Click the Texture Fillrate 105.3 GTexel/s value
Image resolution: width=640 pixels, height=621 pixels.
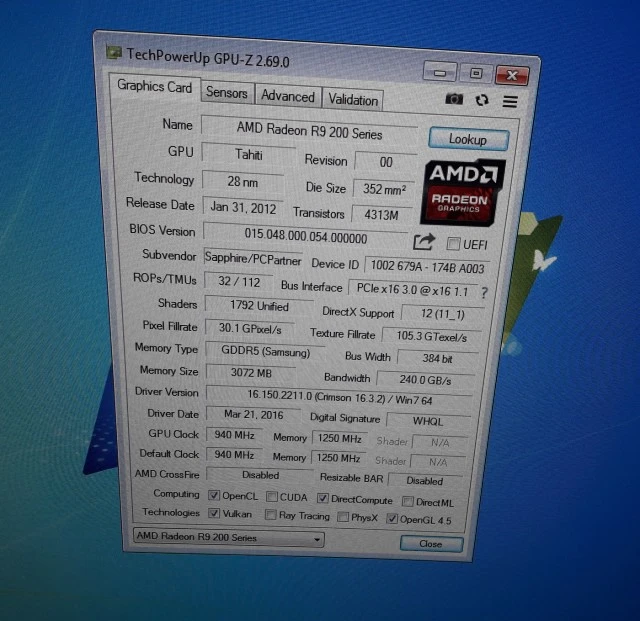(x=431, y=336)
